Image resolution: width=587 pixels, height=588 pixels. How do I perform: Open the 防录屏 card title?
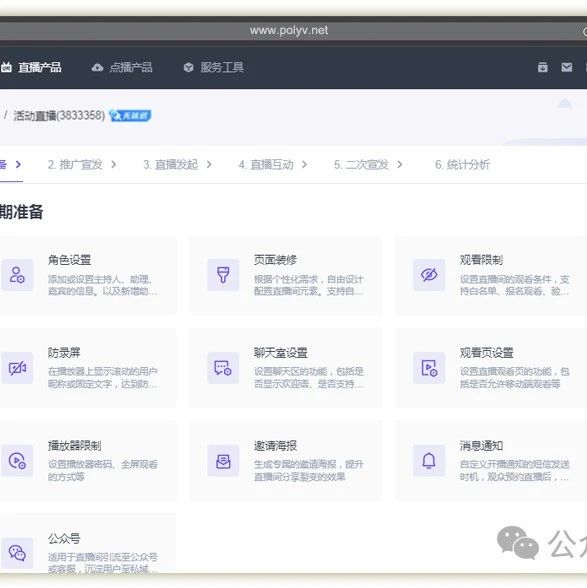tap(64, 352)
